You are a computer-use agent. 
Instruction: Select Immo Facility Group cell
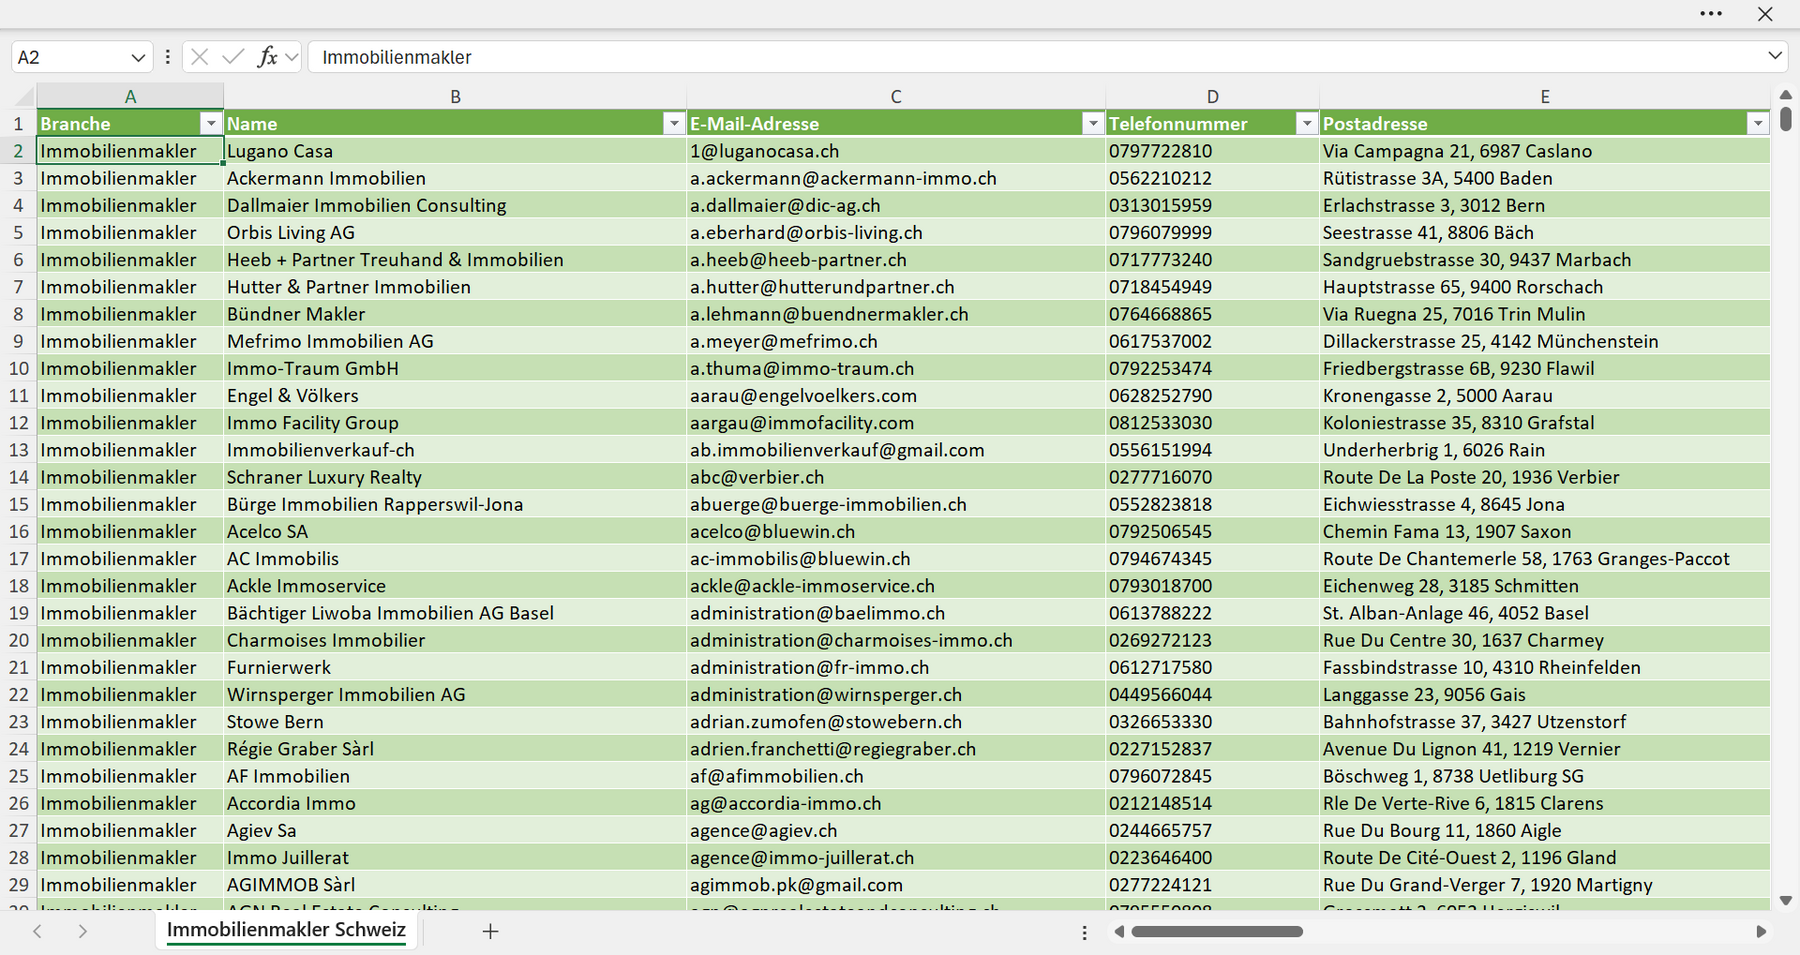pos(455,422)
